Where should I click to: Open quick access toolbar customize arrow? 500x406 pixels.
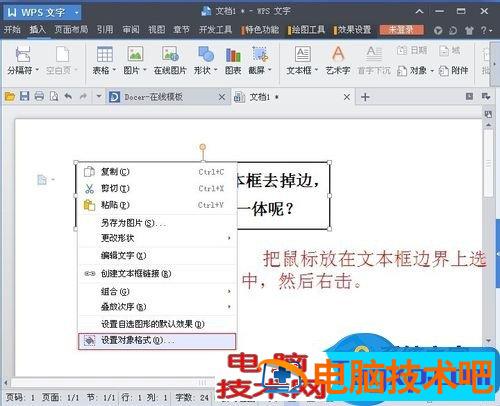(x=99, y=97)
